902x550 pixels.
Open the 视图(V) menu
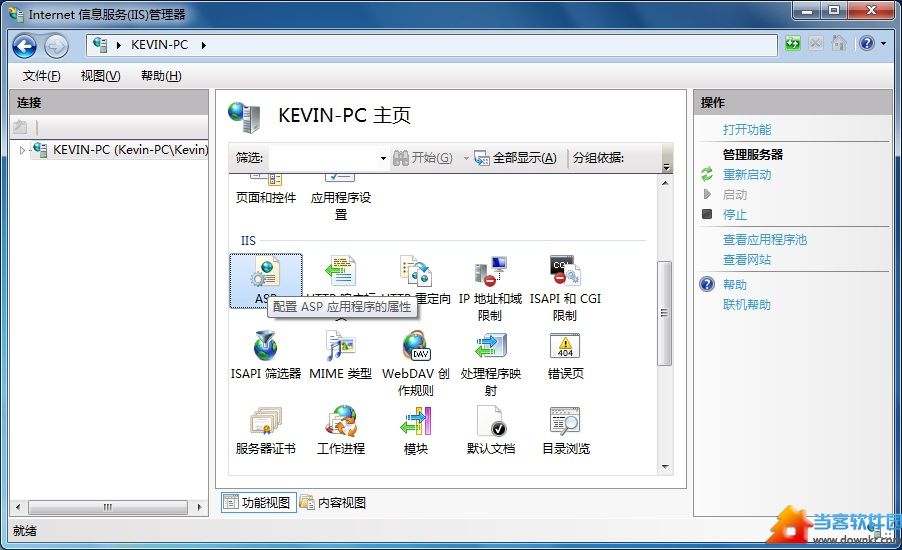click(101, 76)
